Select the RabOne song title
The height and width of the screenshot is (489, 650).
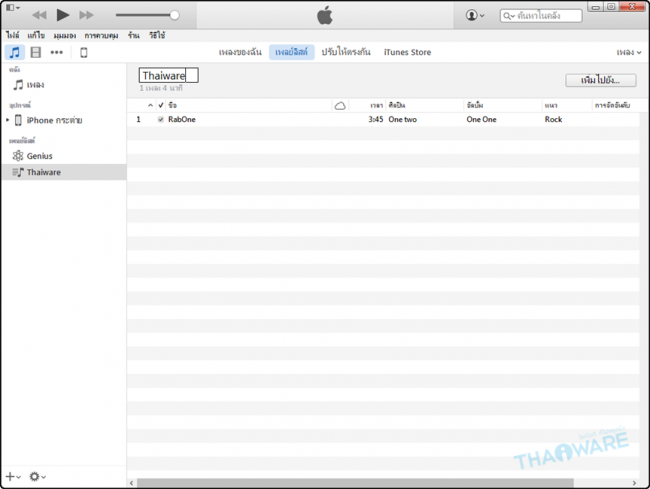tap(182, 119)
